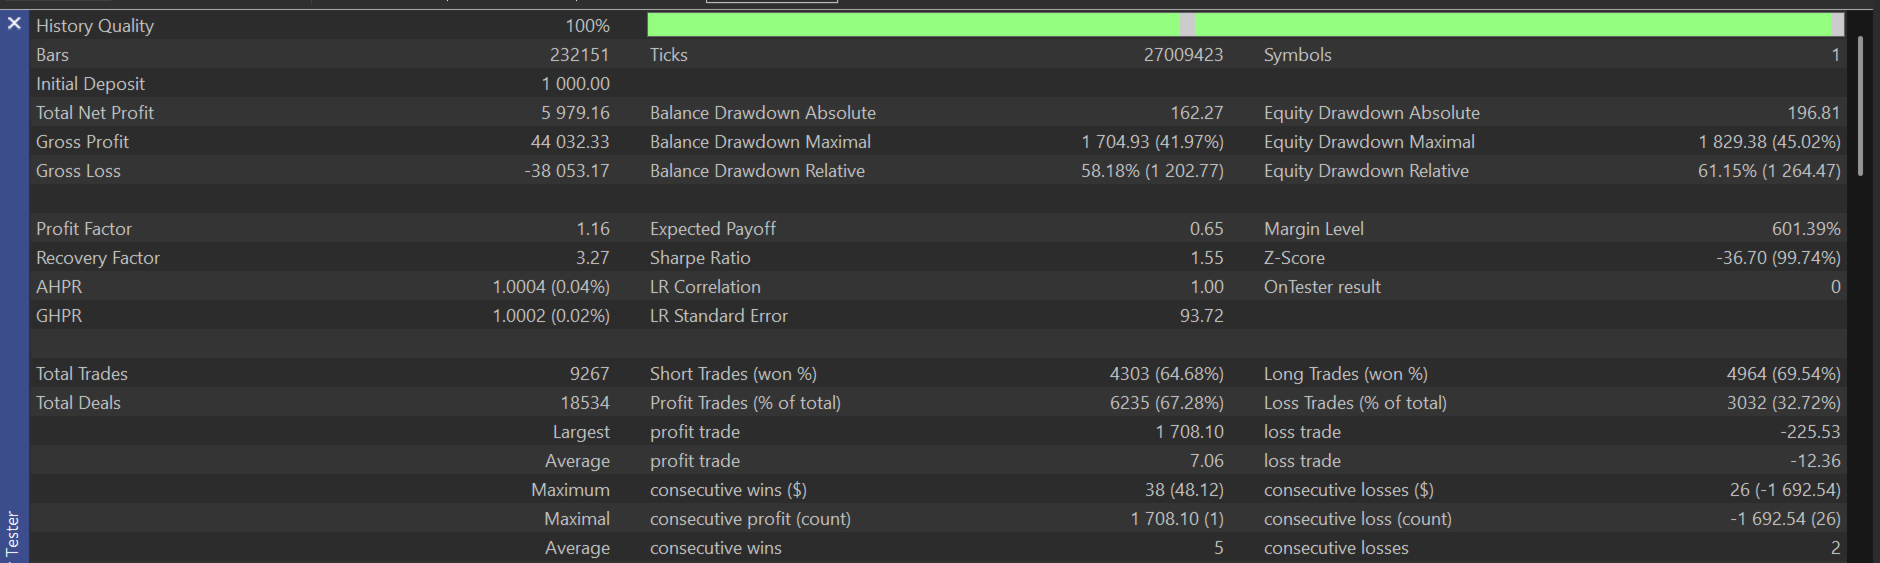
Task: Click largest loss trade value -225.53
Action: tap(1810, 432)
